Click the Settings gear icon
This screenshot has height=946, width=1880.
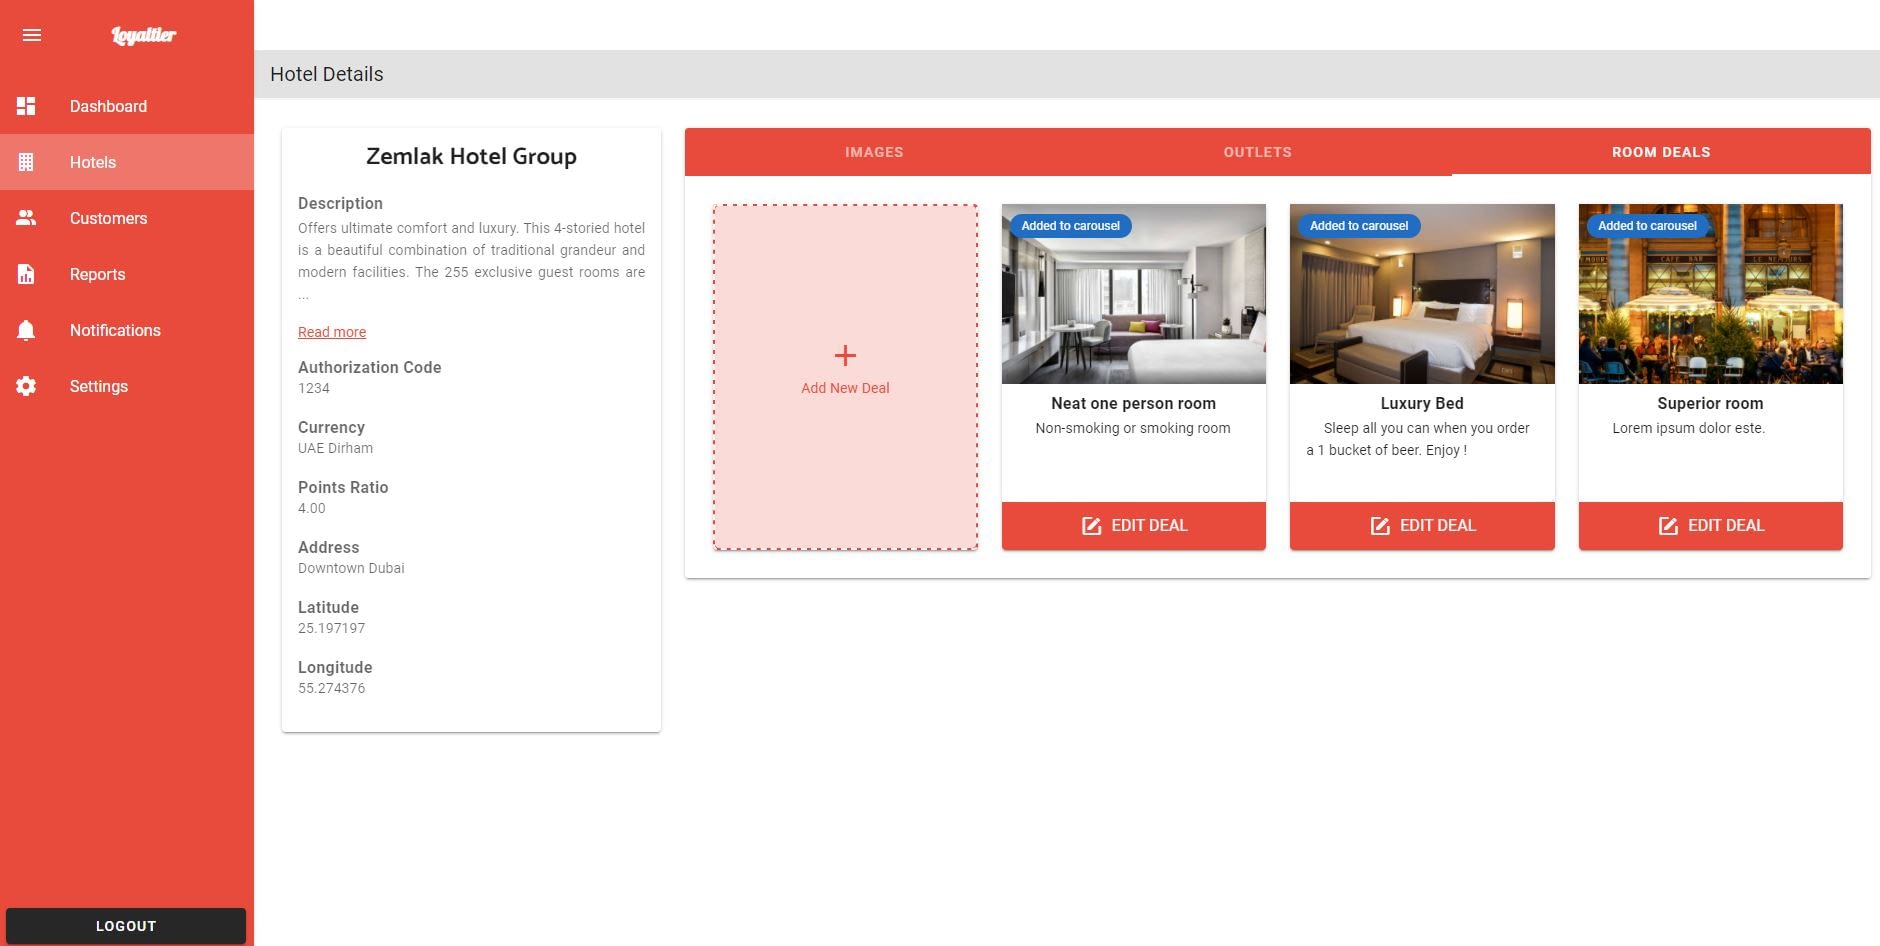(x=26, y=386)
